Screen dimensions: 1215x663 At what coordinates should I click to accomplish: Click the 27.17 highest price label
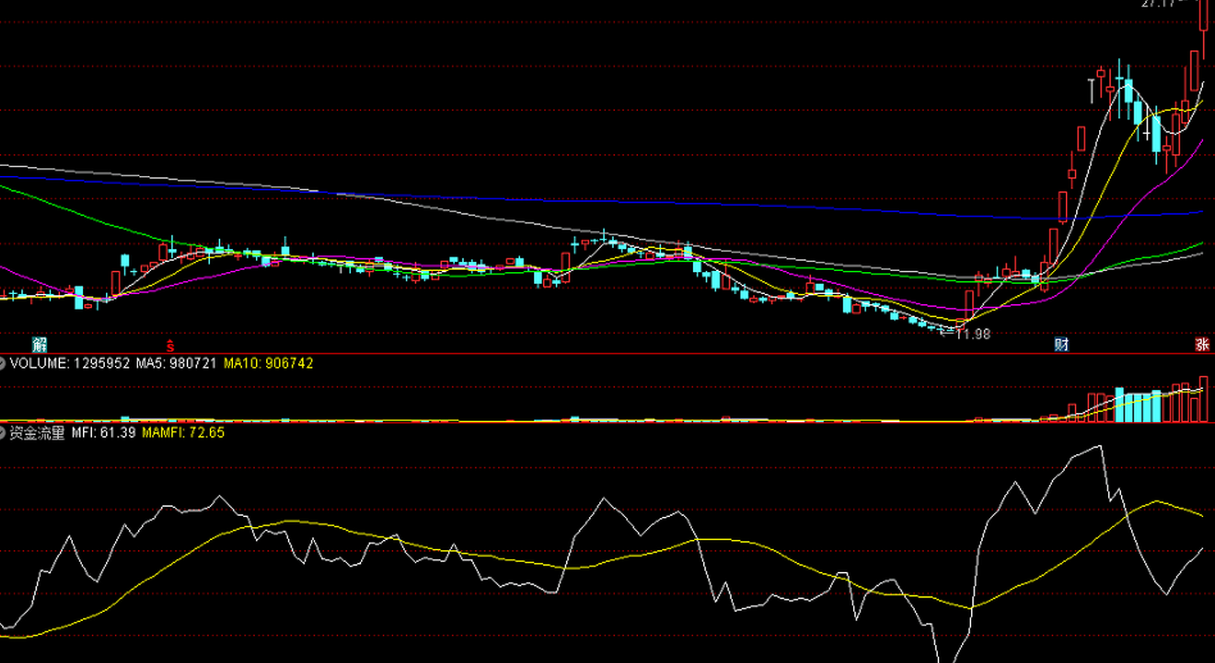[1159, 4]
